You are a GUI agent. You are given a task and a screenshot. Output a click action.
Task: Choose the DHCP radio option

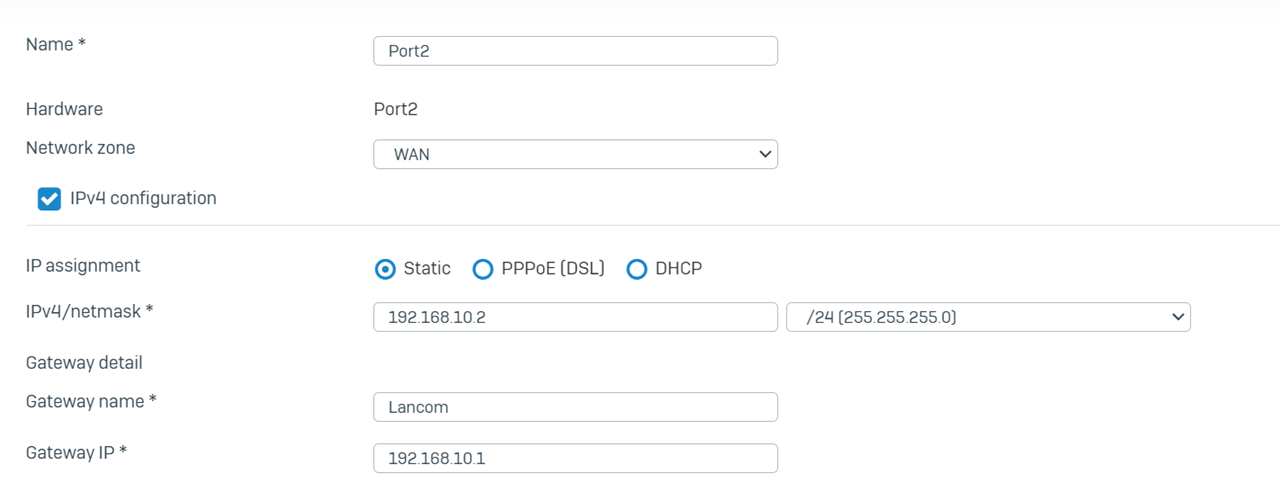pos(637,269)
